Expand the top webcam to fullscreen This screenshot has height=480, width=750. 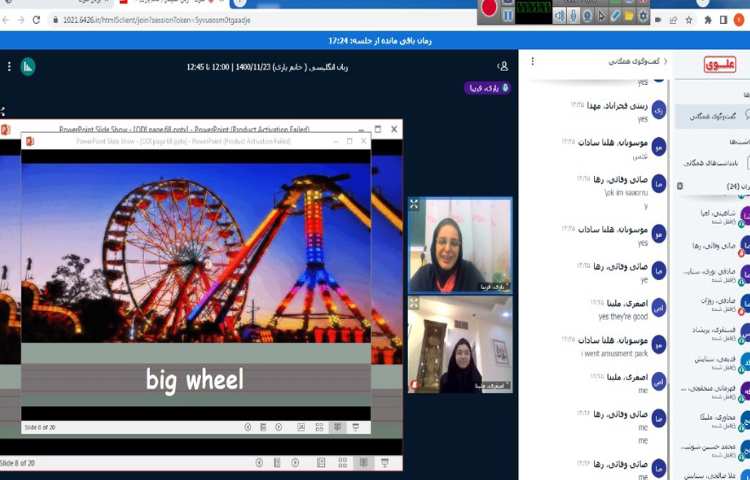coord(414,204)
